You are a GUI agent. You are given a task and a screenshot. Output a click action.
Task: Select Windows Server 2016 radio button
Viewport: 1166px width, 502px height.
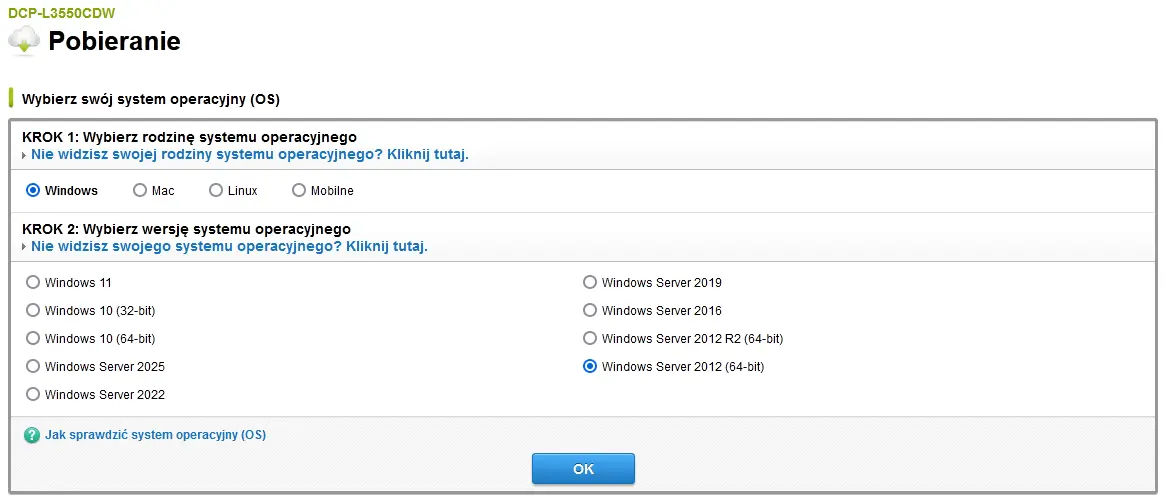point(590,310)
